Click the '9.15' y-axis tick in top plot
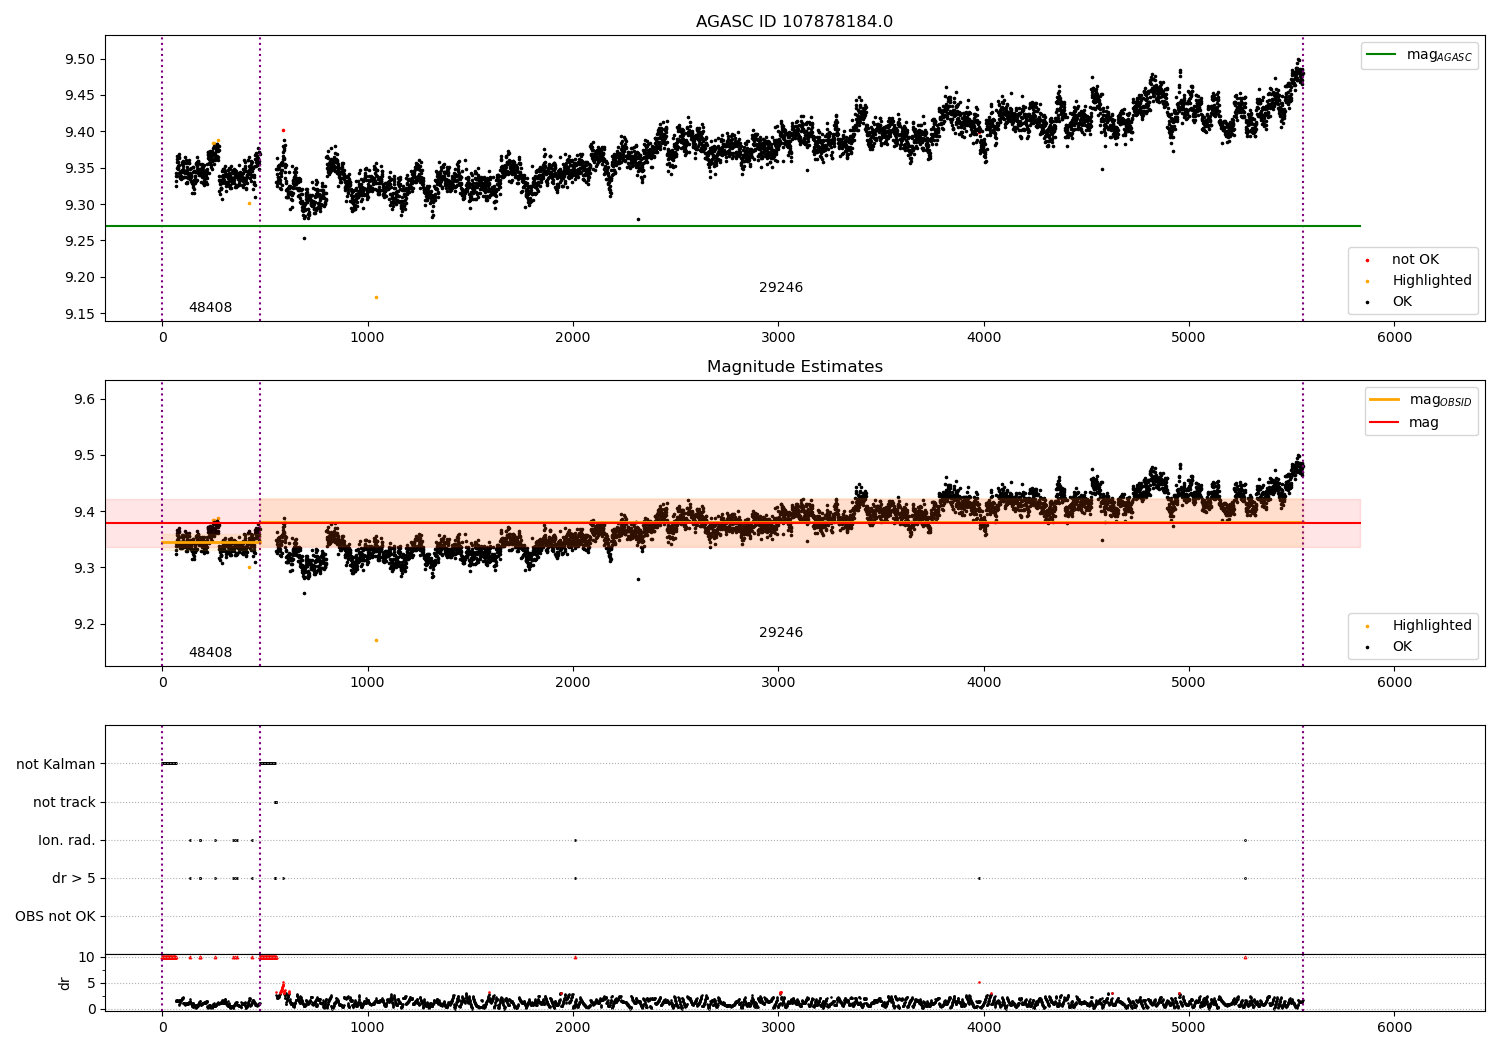The image size is (1500, 1050). [x=80, y=314]
